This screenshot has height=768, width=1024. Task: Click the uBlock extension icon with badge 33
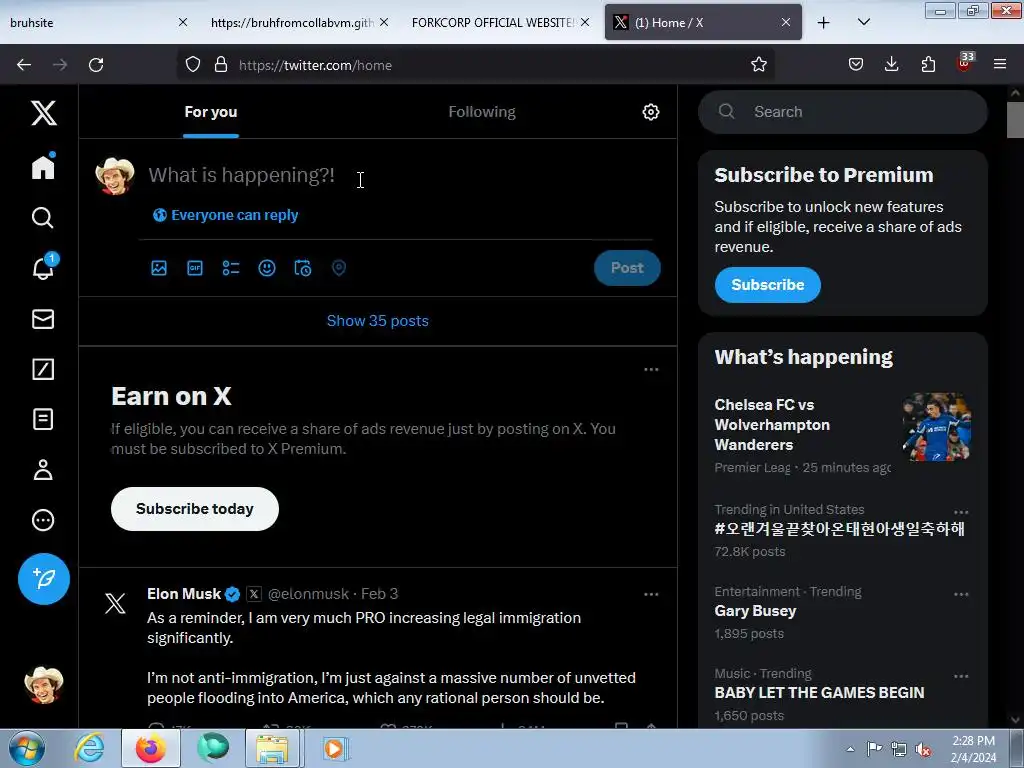[965, 63]
